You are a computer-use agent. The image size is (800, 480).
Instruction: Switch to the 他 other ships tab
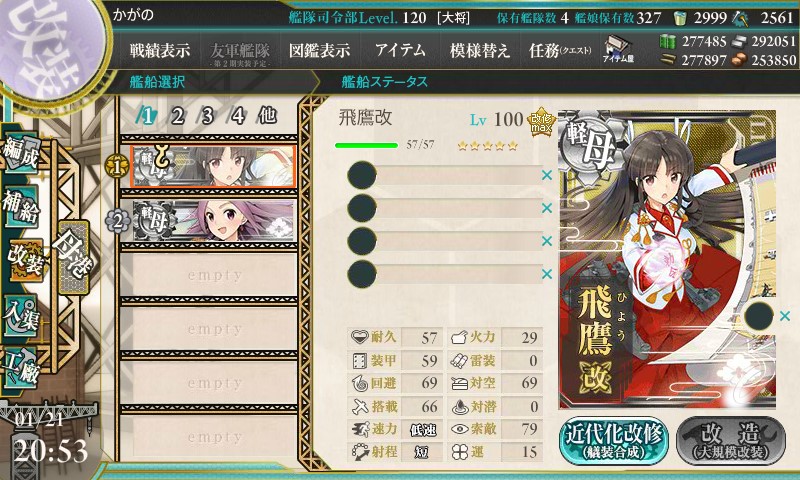[267, 116]
